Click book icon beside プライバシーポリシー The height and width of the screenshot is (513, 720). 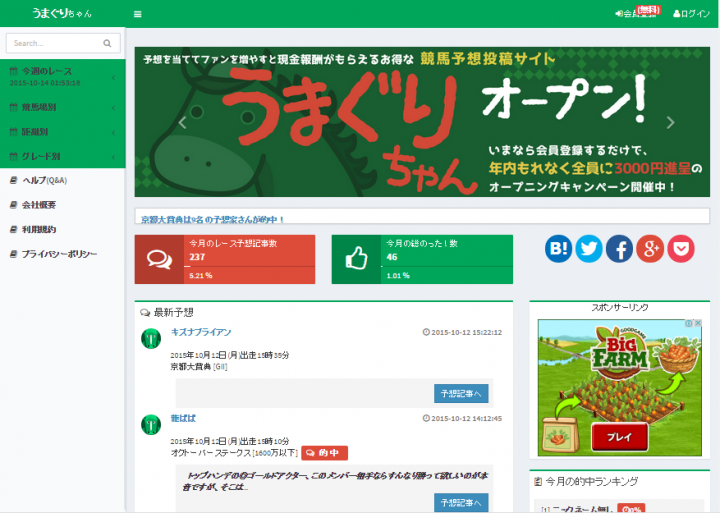click(x=14, y=254)
